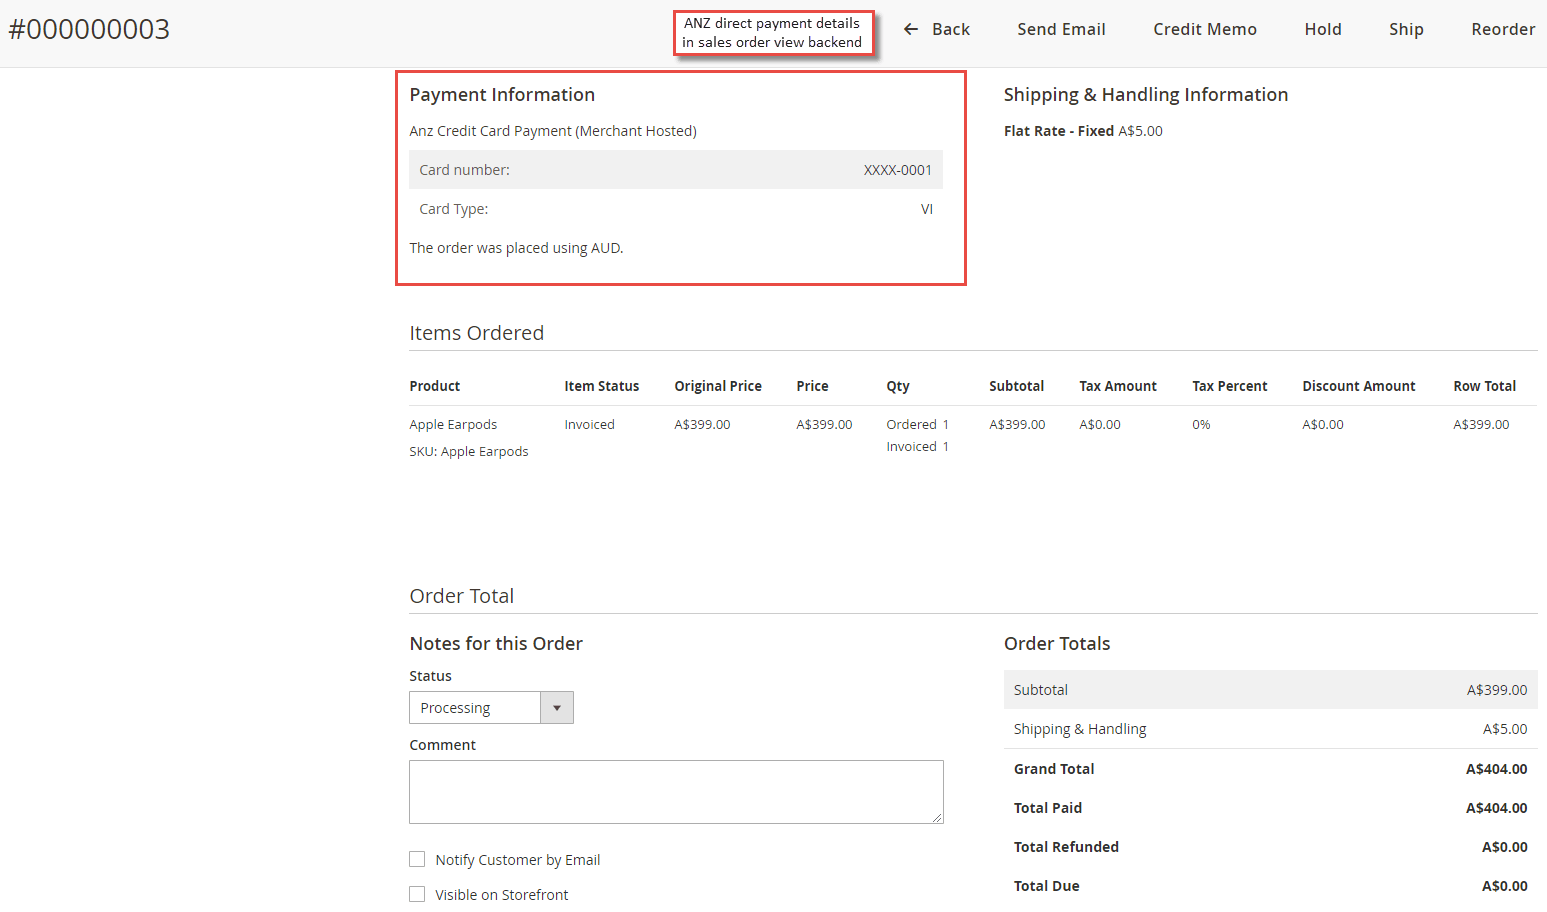Click the Send Email button
Viewport: 1547px width, 912px height.
click(1061, 29)
